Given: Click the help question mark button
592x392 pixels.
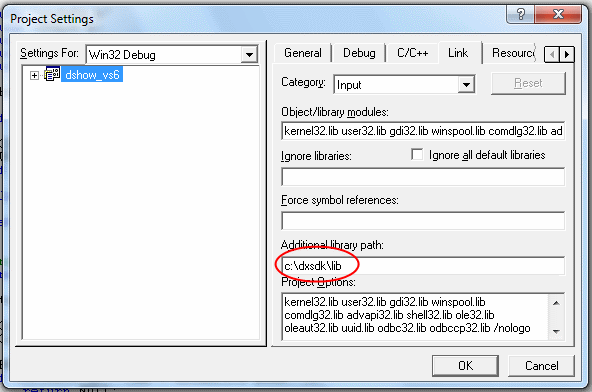Looking at the screenshot, I should 521,15.
